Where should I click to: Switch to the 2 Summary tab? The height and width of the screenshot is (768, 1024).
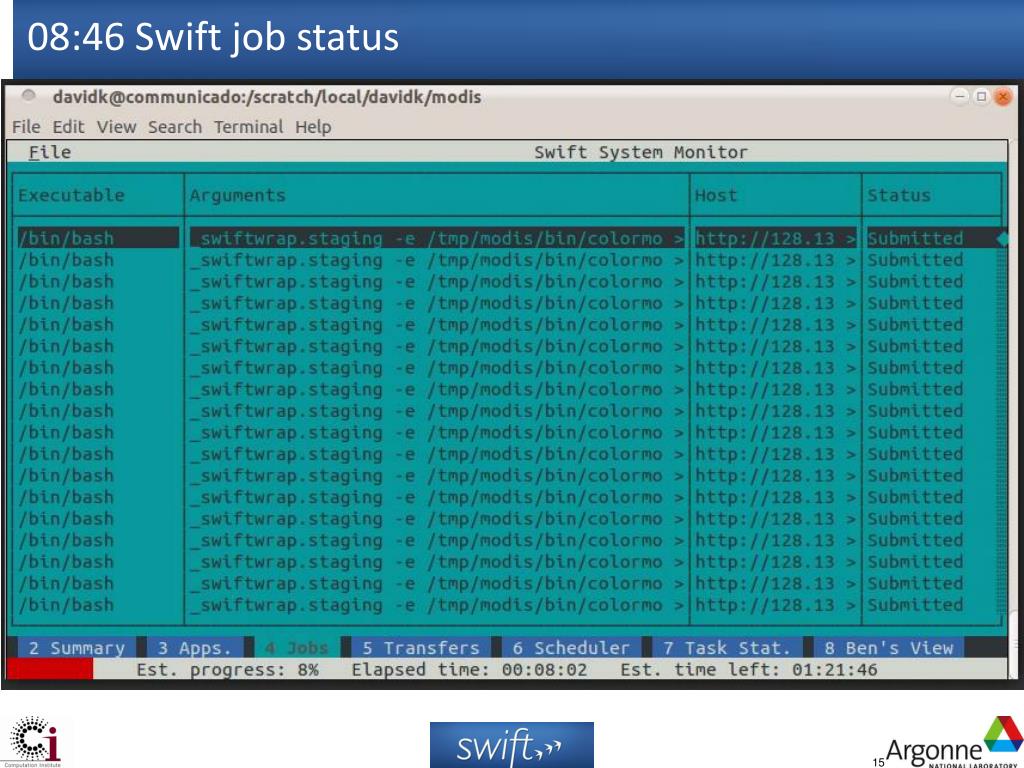click(x=76, y=648)
